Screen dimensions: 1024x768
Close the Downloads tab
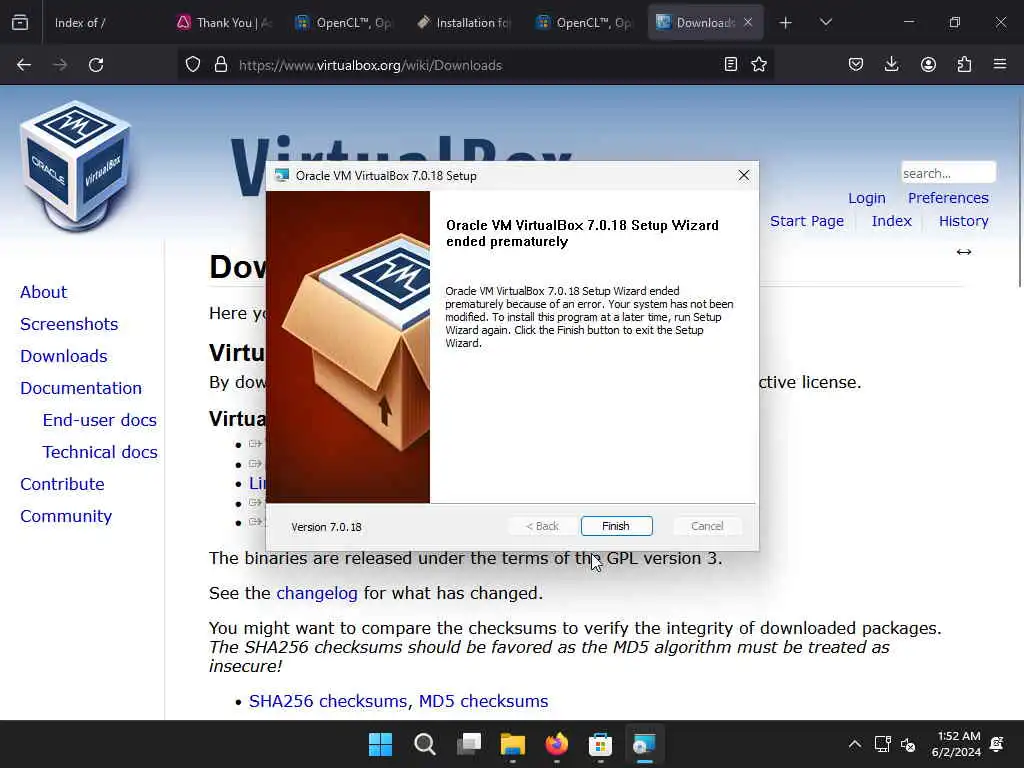point(748,23)
